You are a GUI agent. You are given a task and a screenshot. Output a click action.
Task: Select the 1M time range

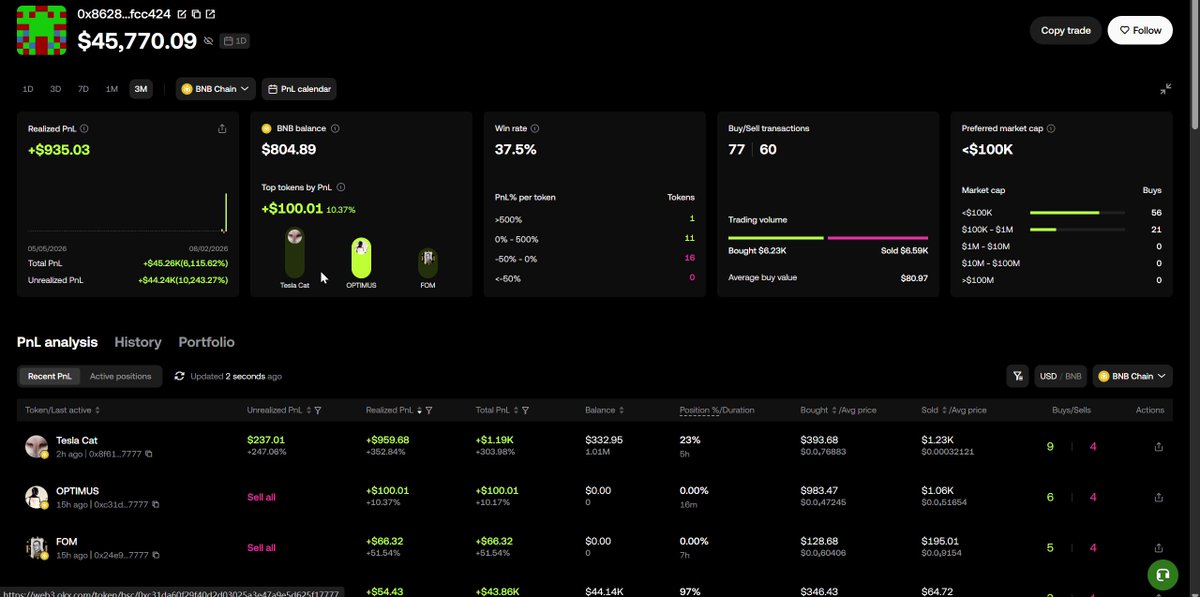112,89
